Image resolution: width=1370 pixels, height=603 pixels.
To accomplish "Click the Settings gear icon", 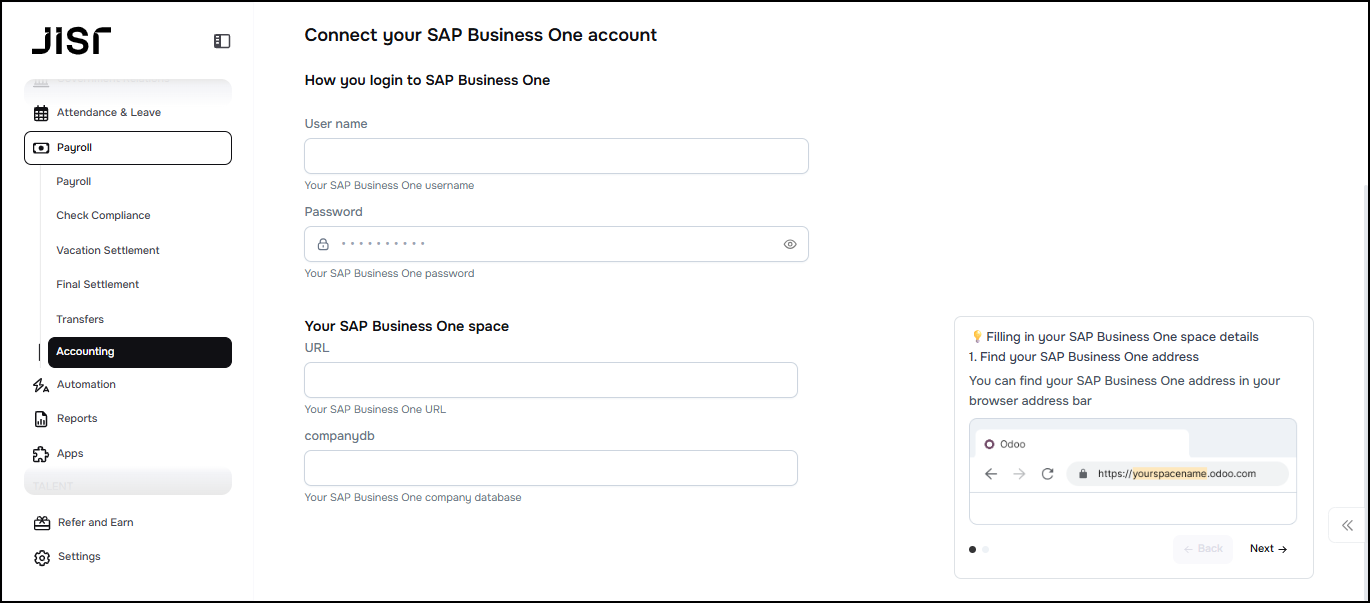I will tap(41, 557).
